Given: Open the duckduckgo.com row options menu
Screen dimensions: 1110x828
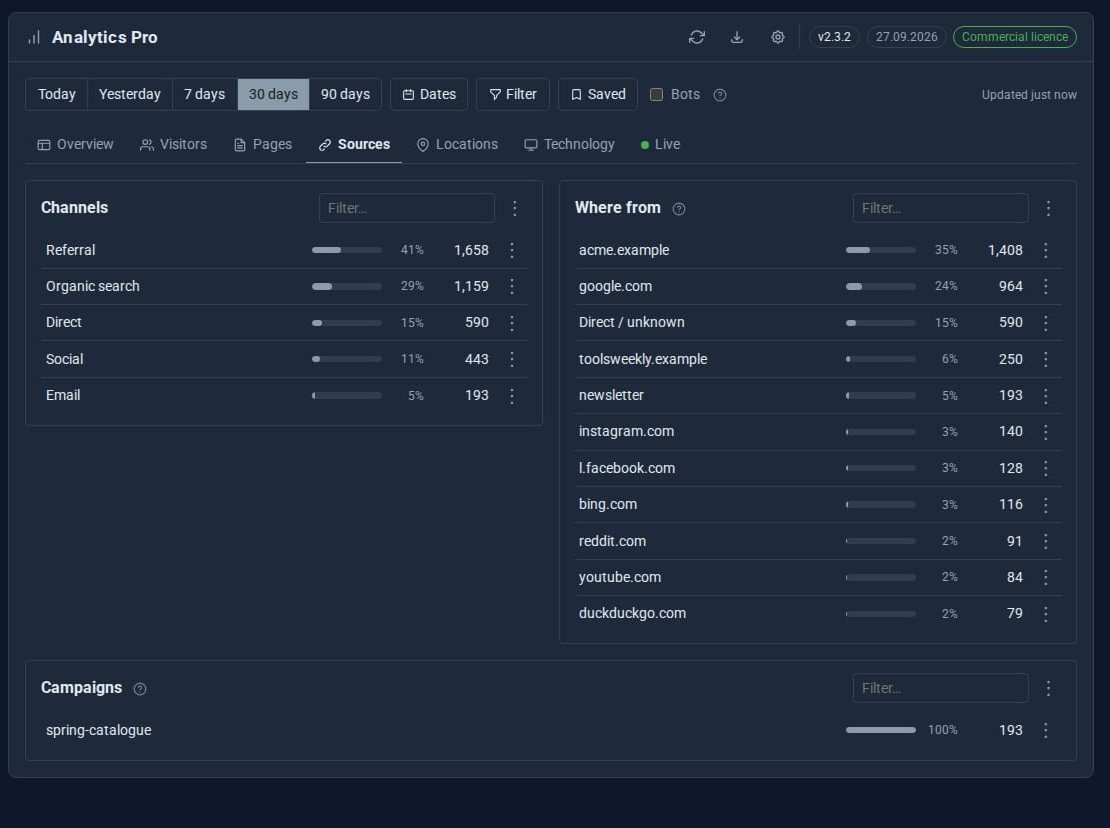Looking at the screenshot, I should tap(1046, 614).
